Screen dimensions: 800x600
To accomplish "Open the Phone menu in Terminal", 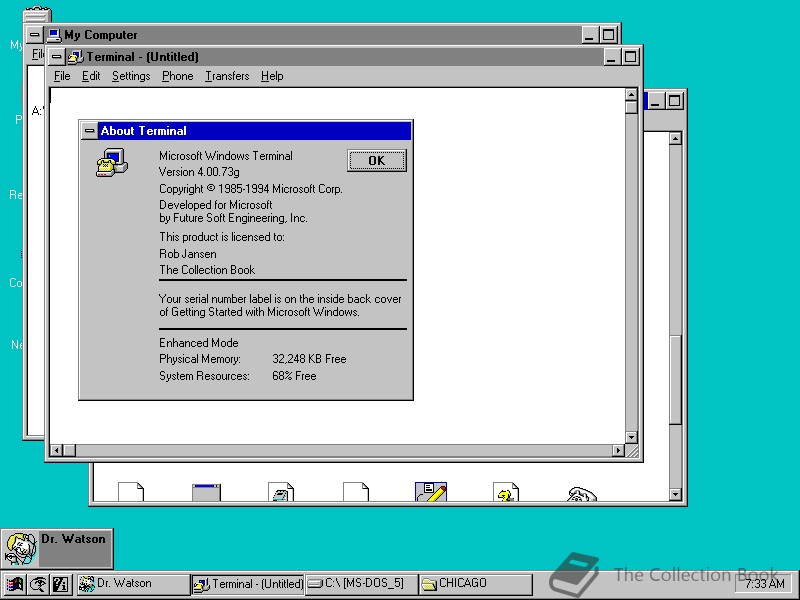I will tap(178, 76).
